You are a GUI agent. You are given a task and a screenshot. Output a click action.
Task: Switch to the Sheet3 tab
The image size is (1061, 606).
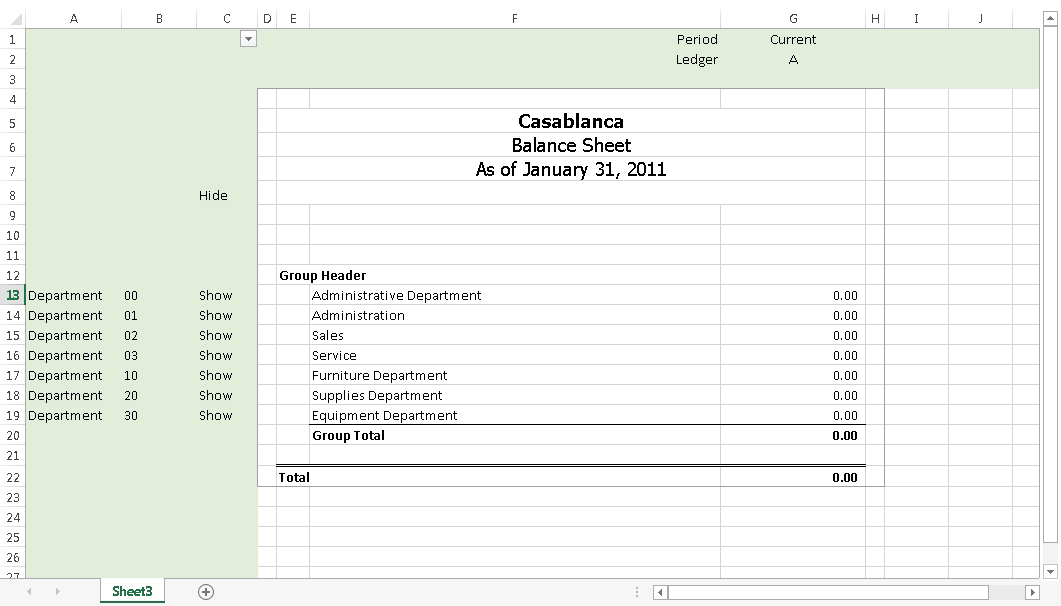coord(132,592)
